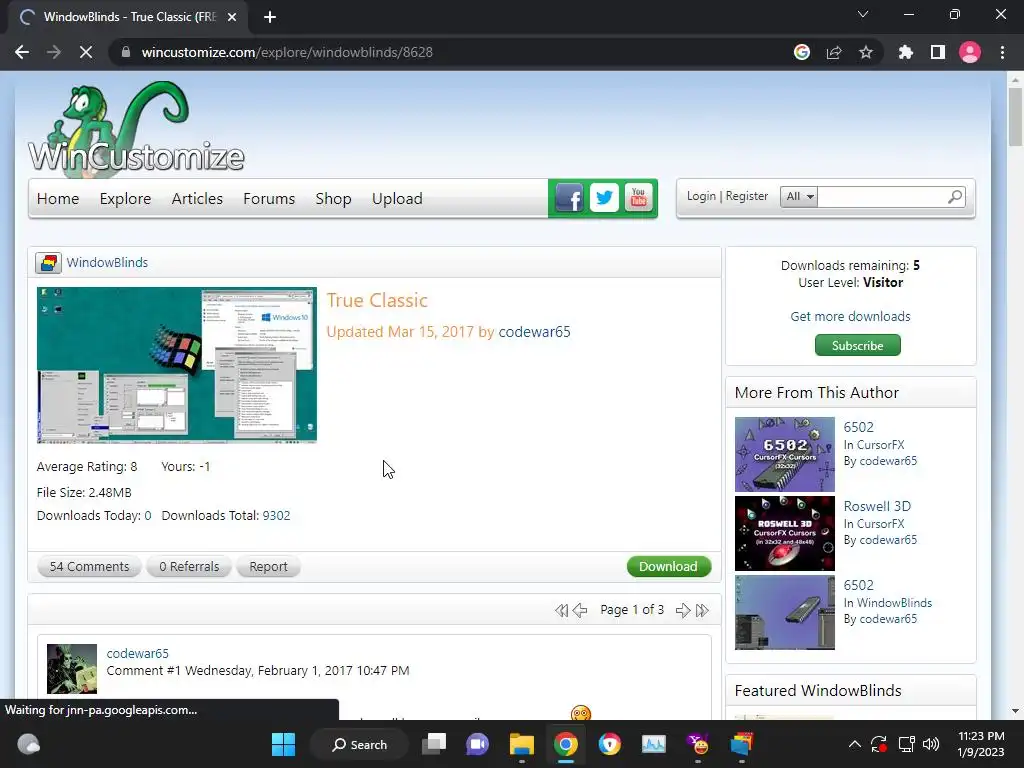Click the browser address bar URL
Image resolution: width=1024 pixels, height=768 pixels.
coord(287,52)
